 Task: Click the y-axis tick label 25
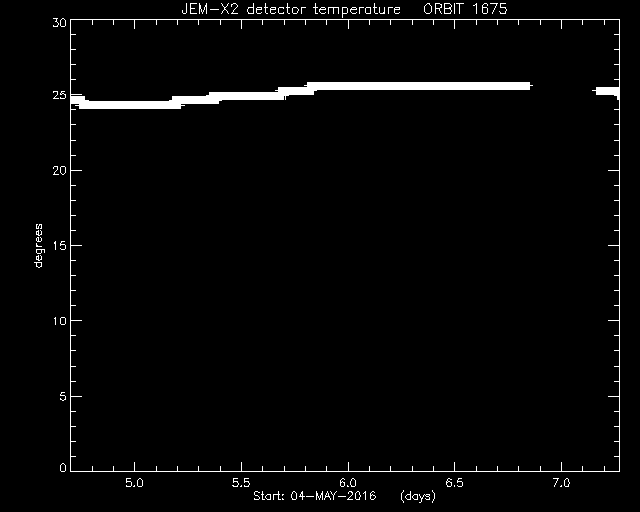pyautogui.click(x=60, y=95)
